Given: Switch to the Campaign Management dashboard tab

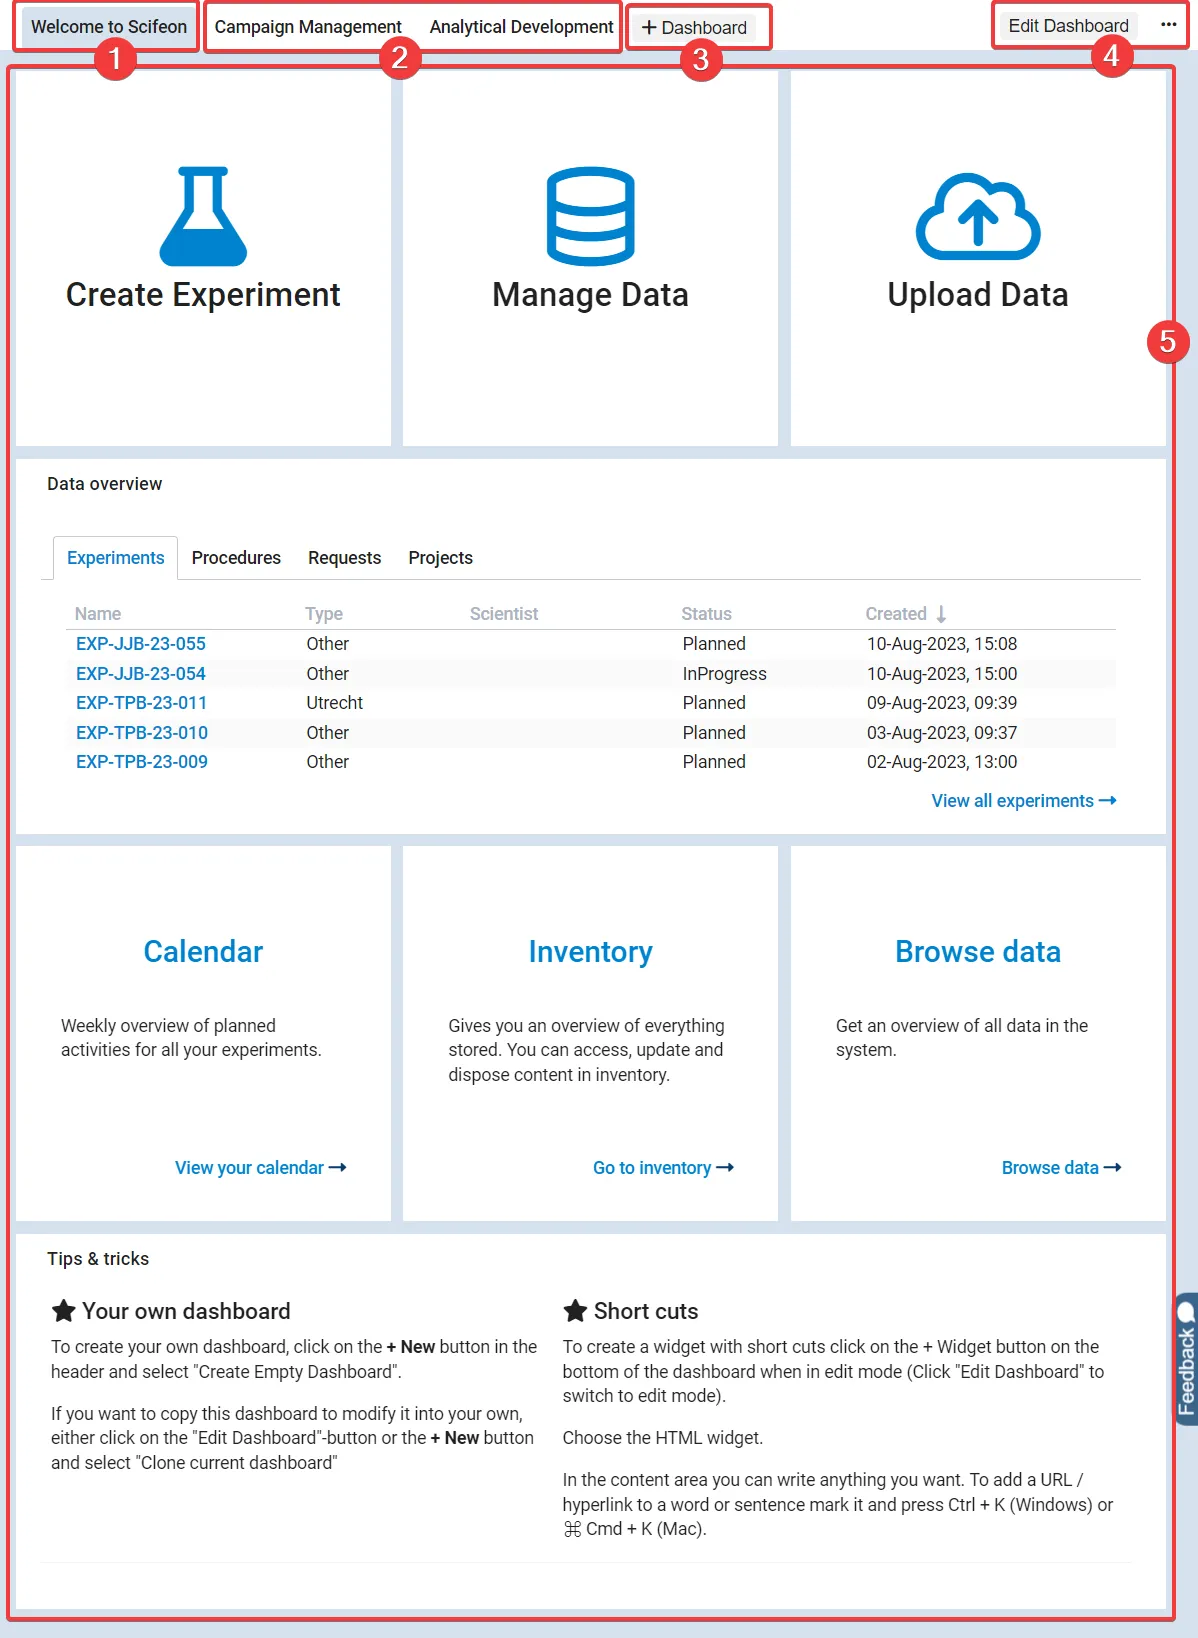Looking at the screenshot, I should point(308,27).
